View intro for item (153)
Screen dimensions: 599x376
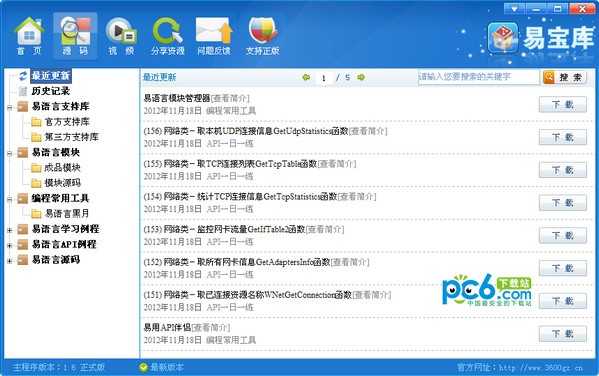[x=325, y=229]
